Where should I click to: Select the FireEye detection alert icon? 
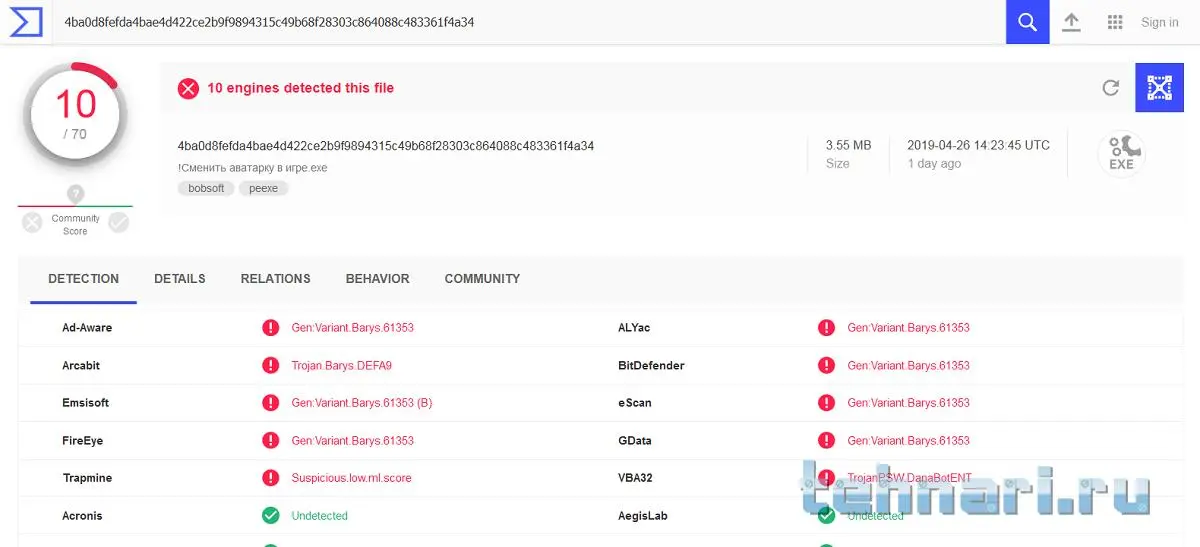pyautogui.click(x=270, y=440)
